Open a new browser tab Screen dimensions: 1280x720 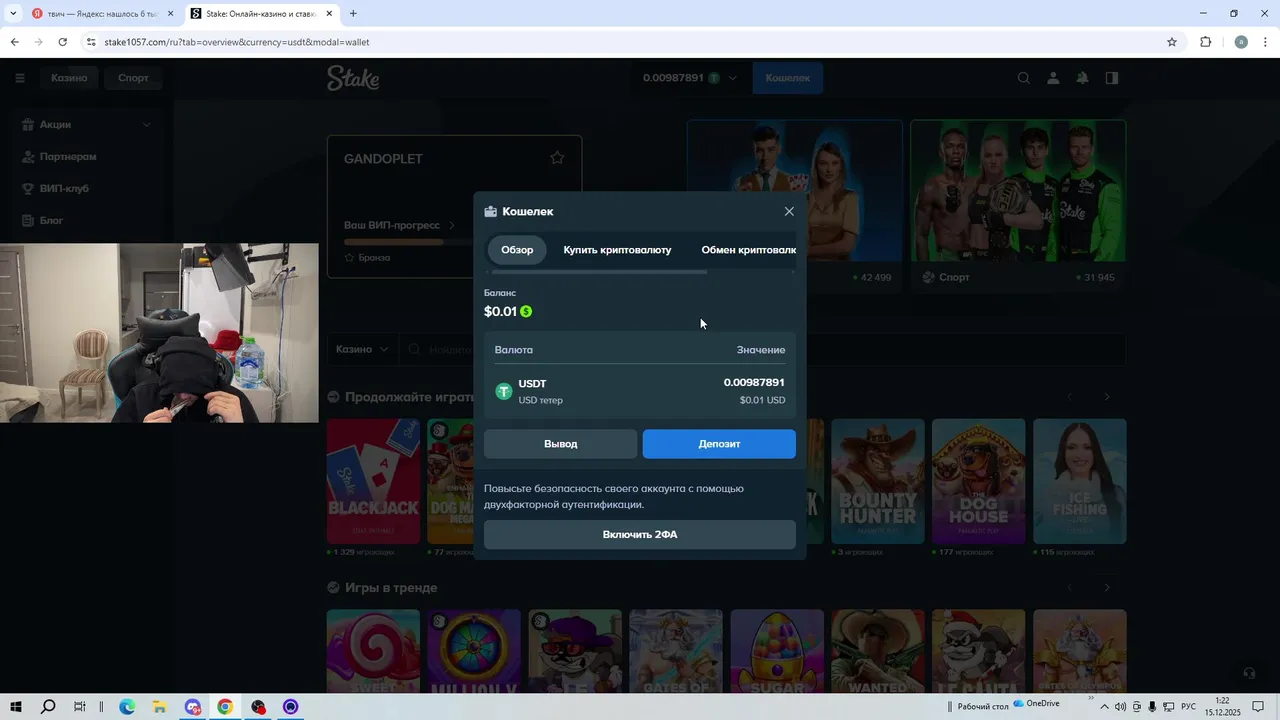353,14
